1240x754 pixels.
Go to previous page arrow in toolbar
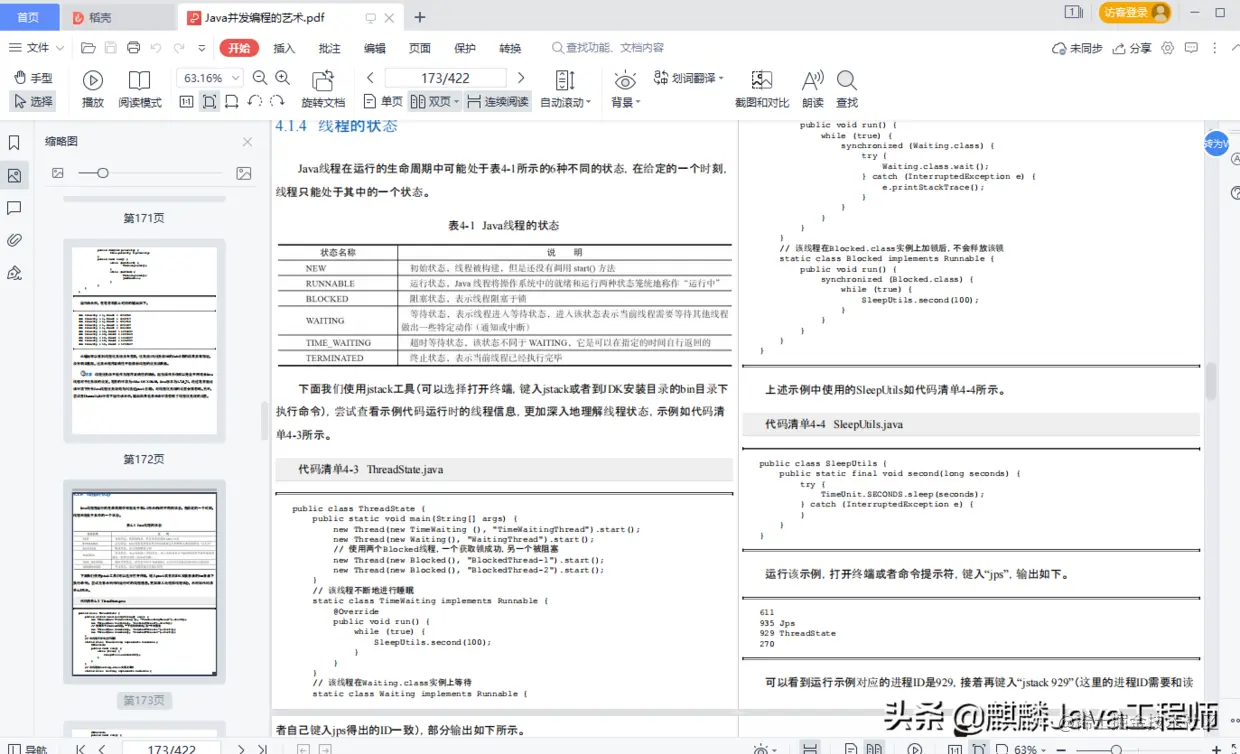370,78
